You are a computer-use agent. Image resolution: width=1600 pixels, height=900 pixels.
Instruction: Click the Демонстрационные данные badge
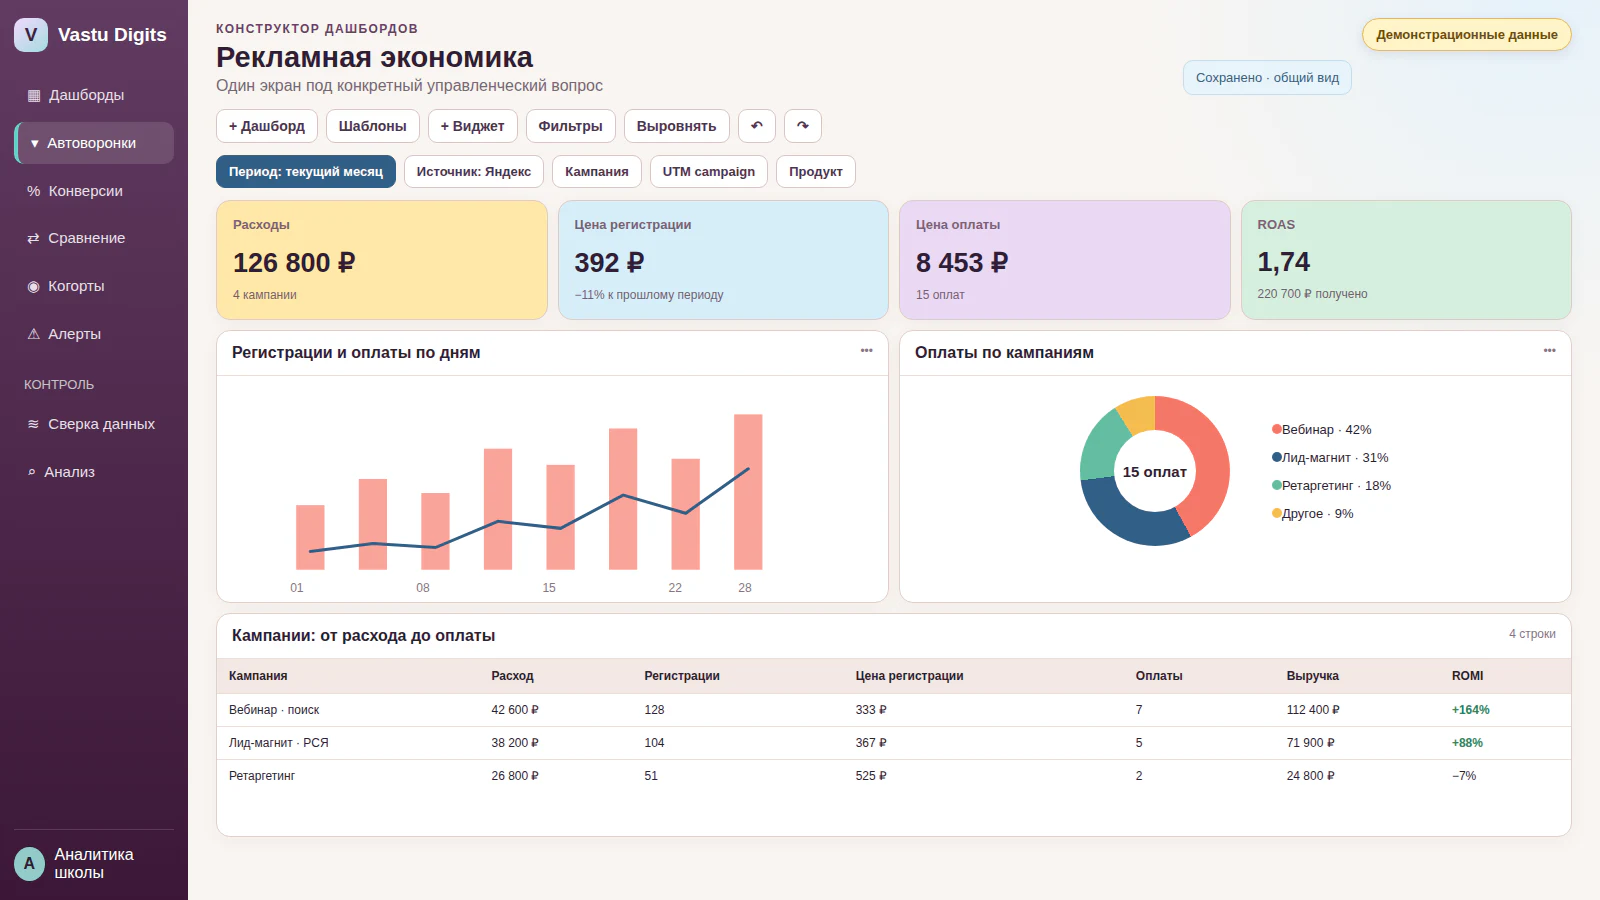click(x=1467, y=35)
